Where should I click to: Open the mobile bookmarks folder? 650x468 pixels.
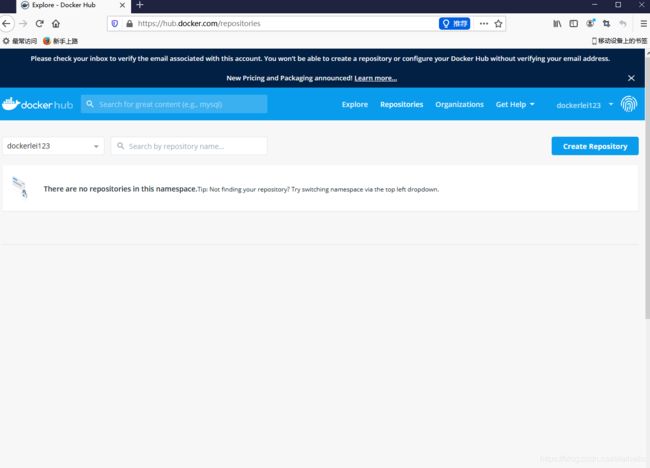(619, 41)
